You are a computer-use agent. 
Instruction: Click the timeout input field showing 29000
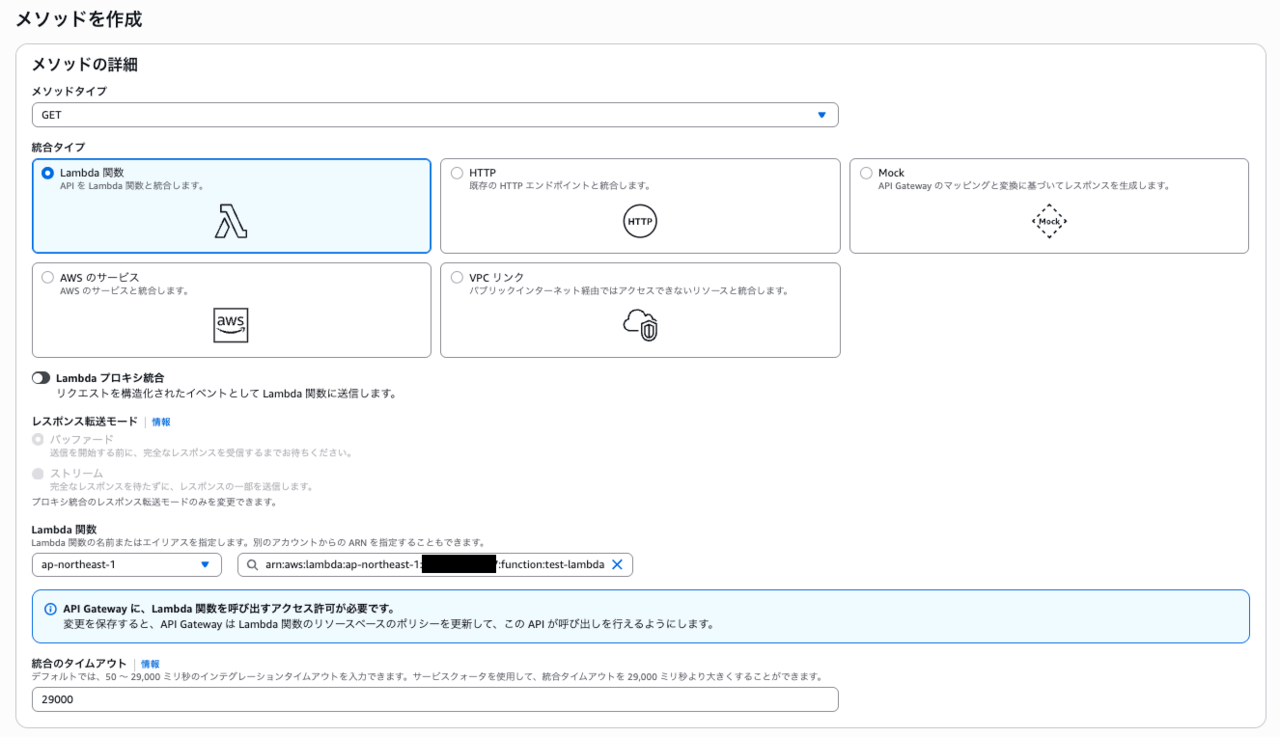coord(435,700)
